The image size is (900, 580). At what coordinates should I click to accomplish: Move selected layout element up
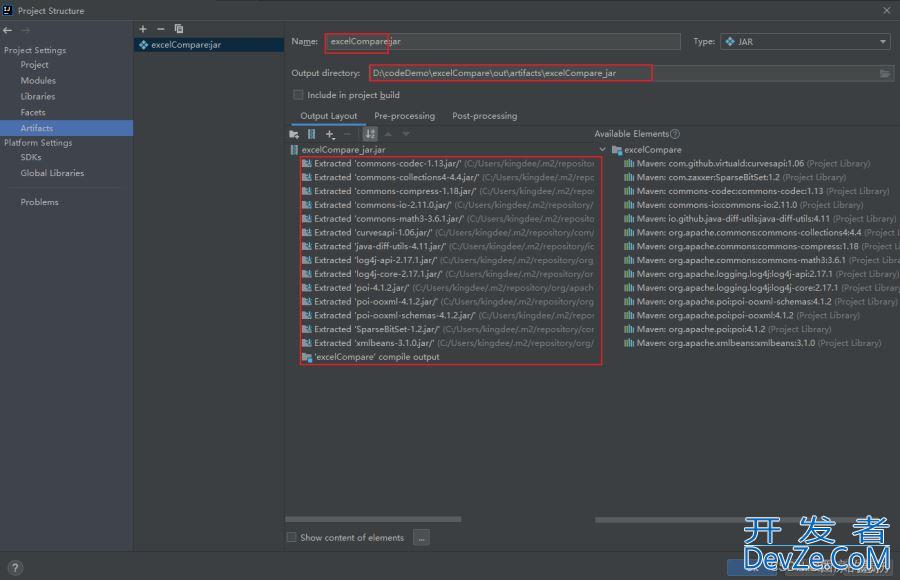click(x=388, y=134)
